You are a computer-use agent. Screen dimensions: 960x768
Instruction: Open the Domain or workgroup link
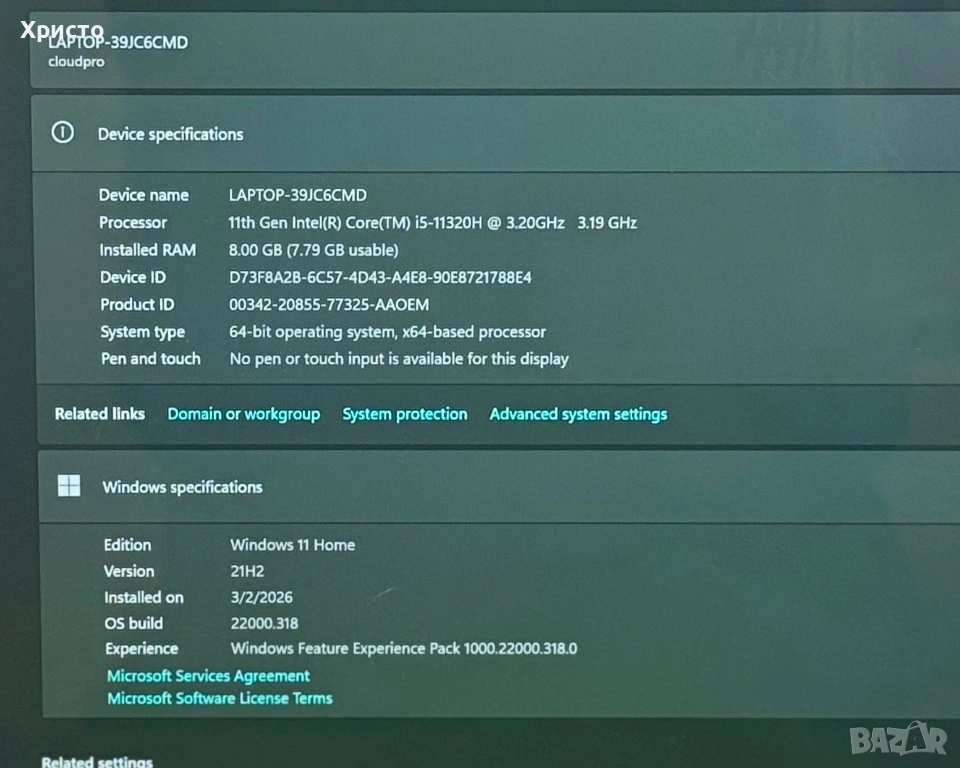click(x=243, y=414)
